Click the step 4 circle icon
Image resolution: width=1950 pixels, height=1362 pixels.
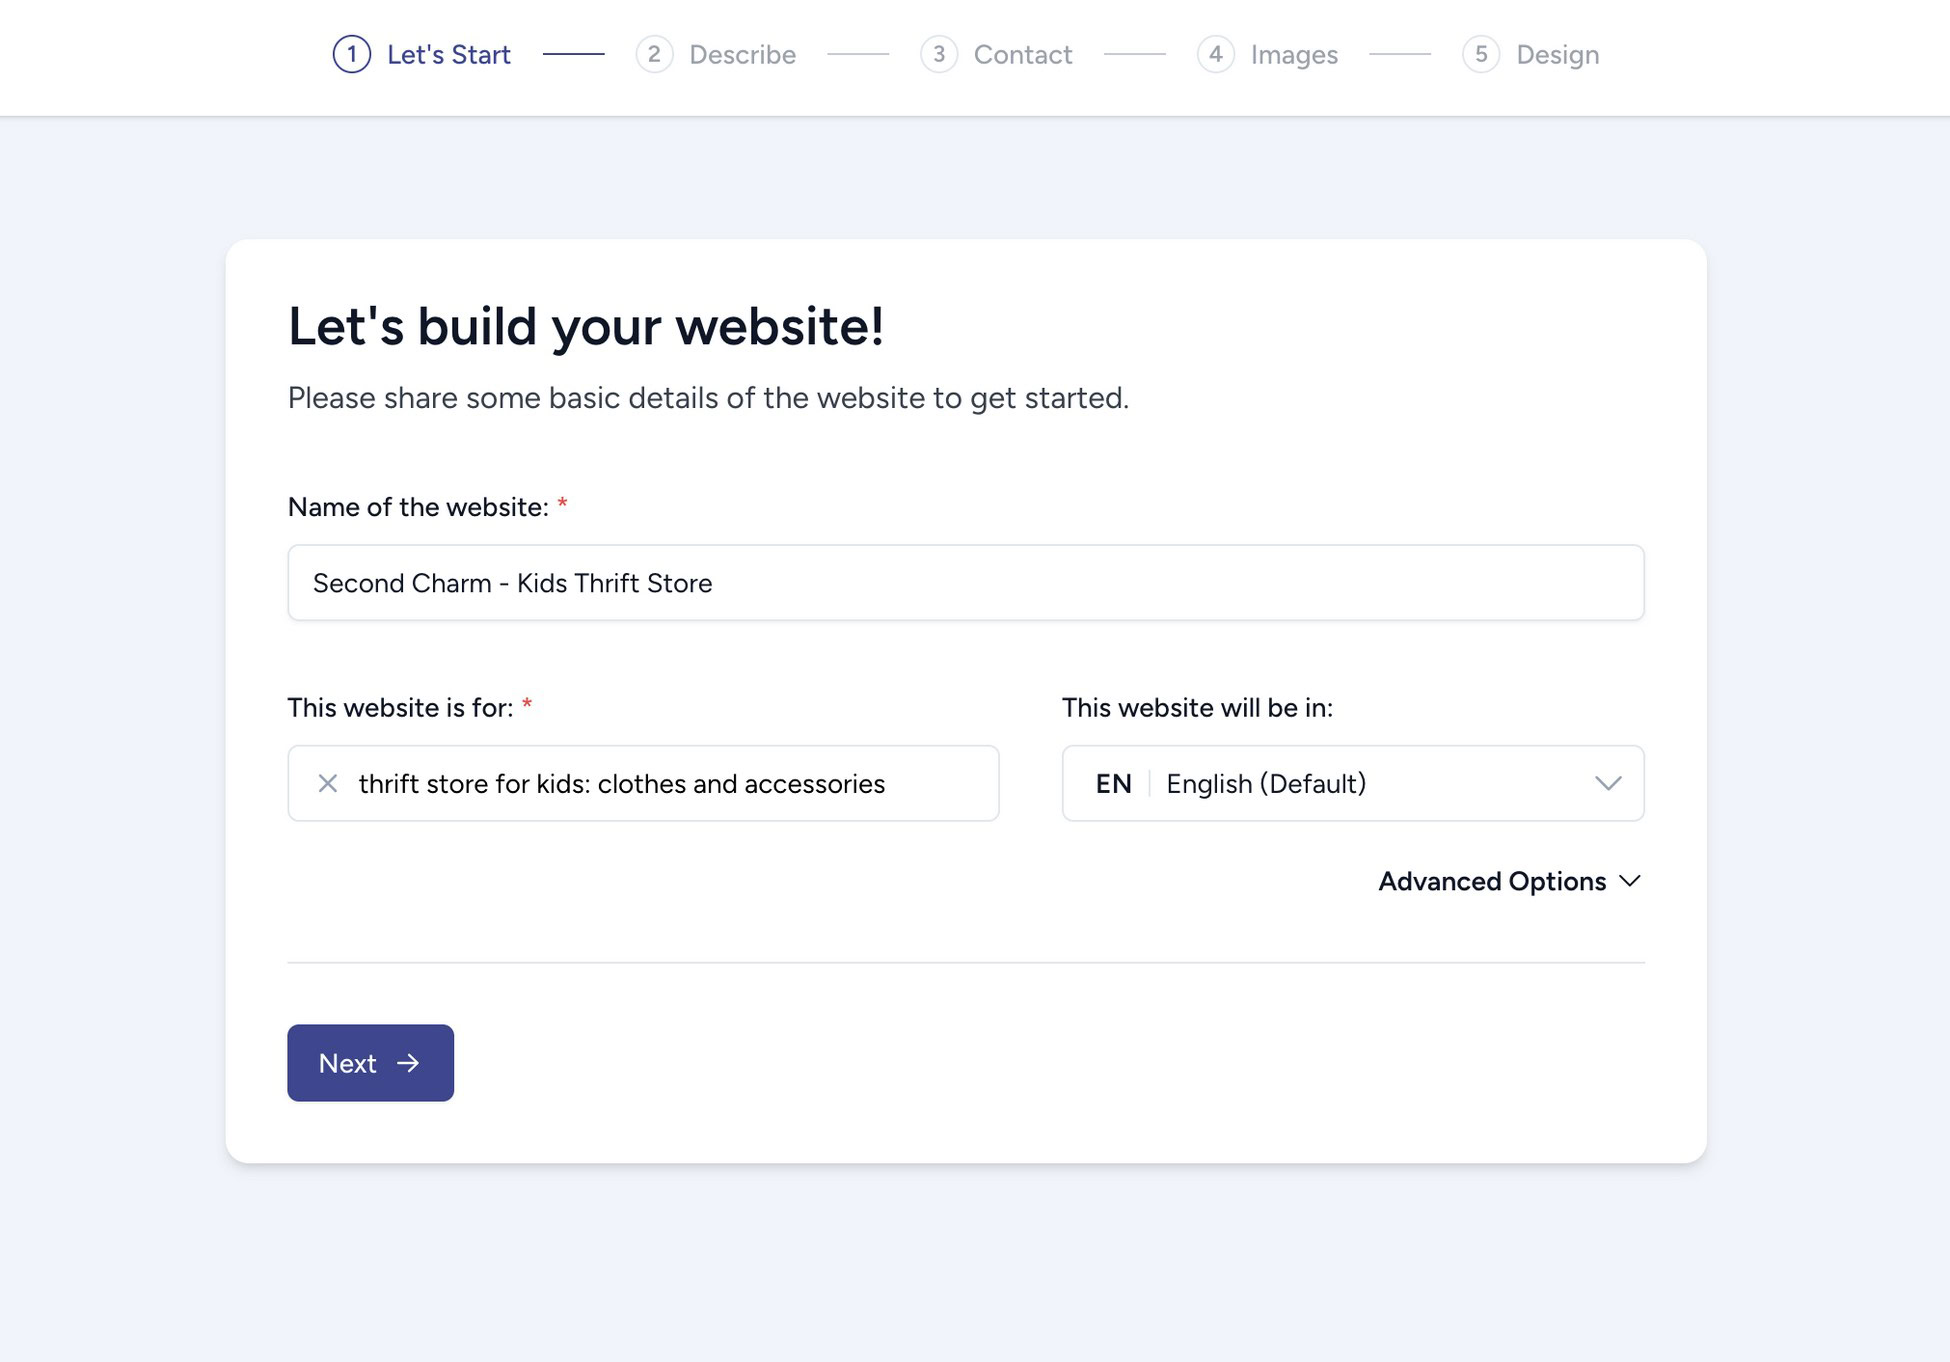point(1216,55)
